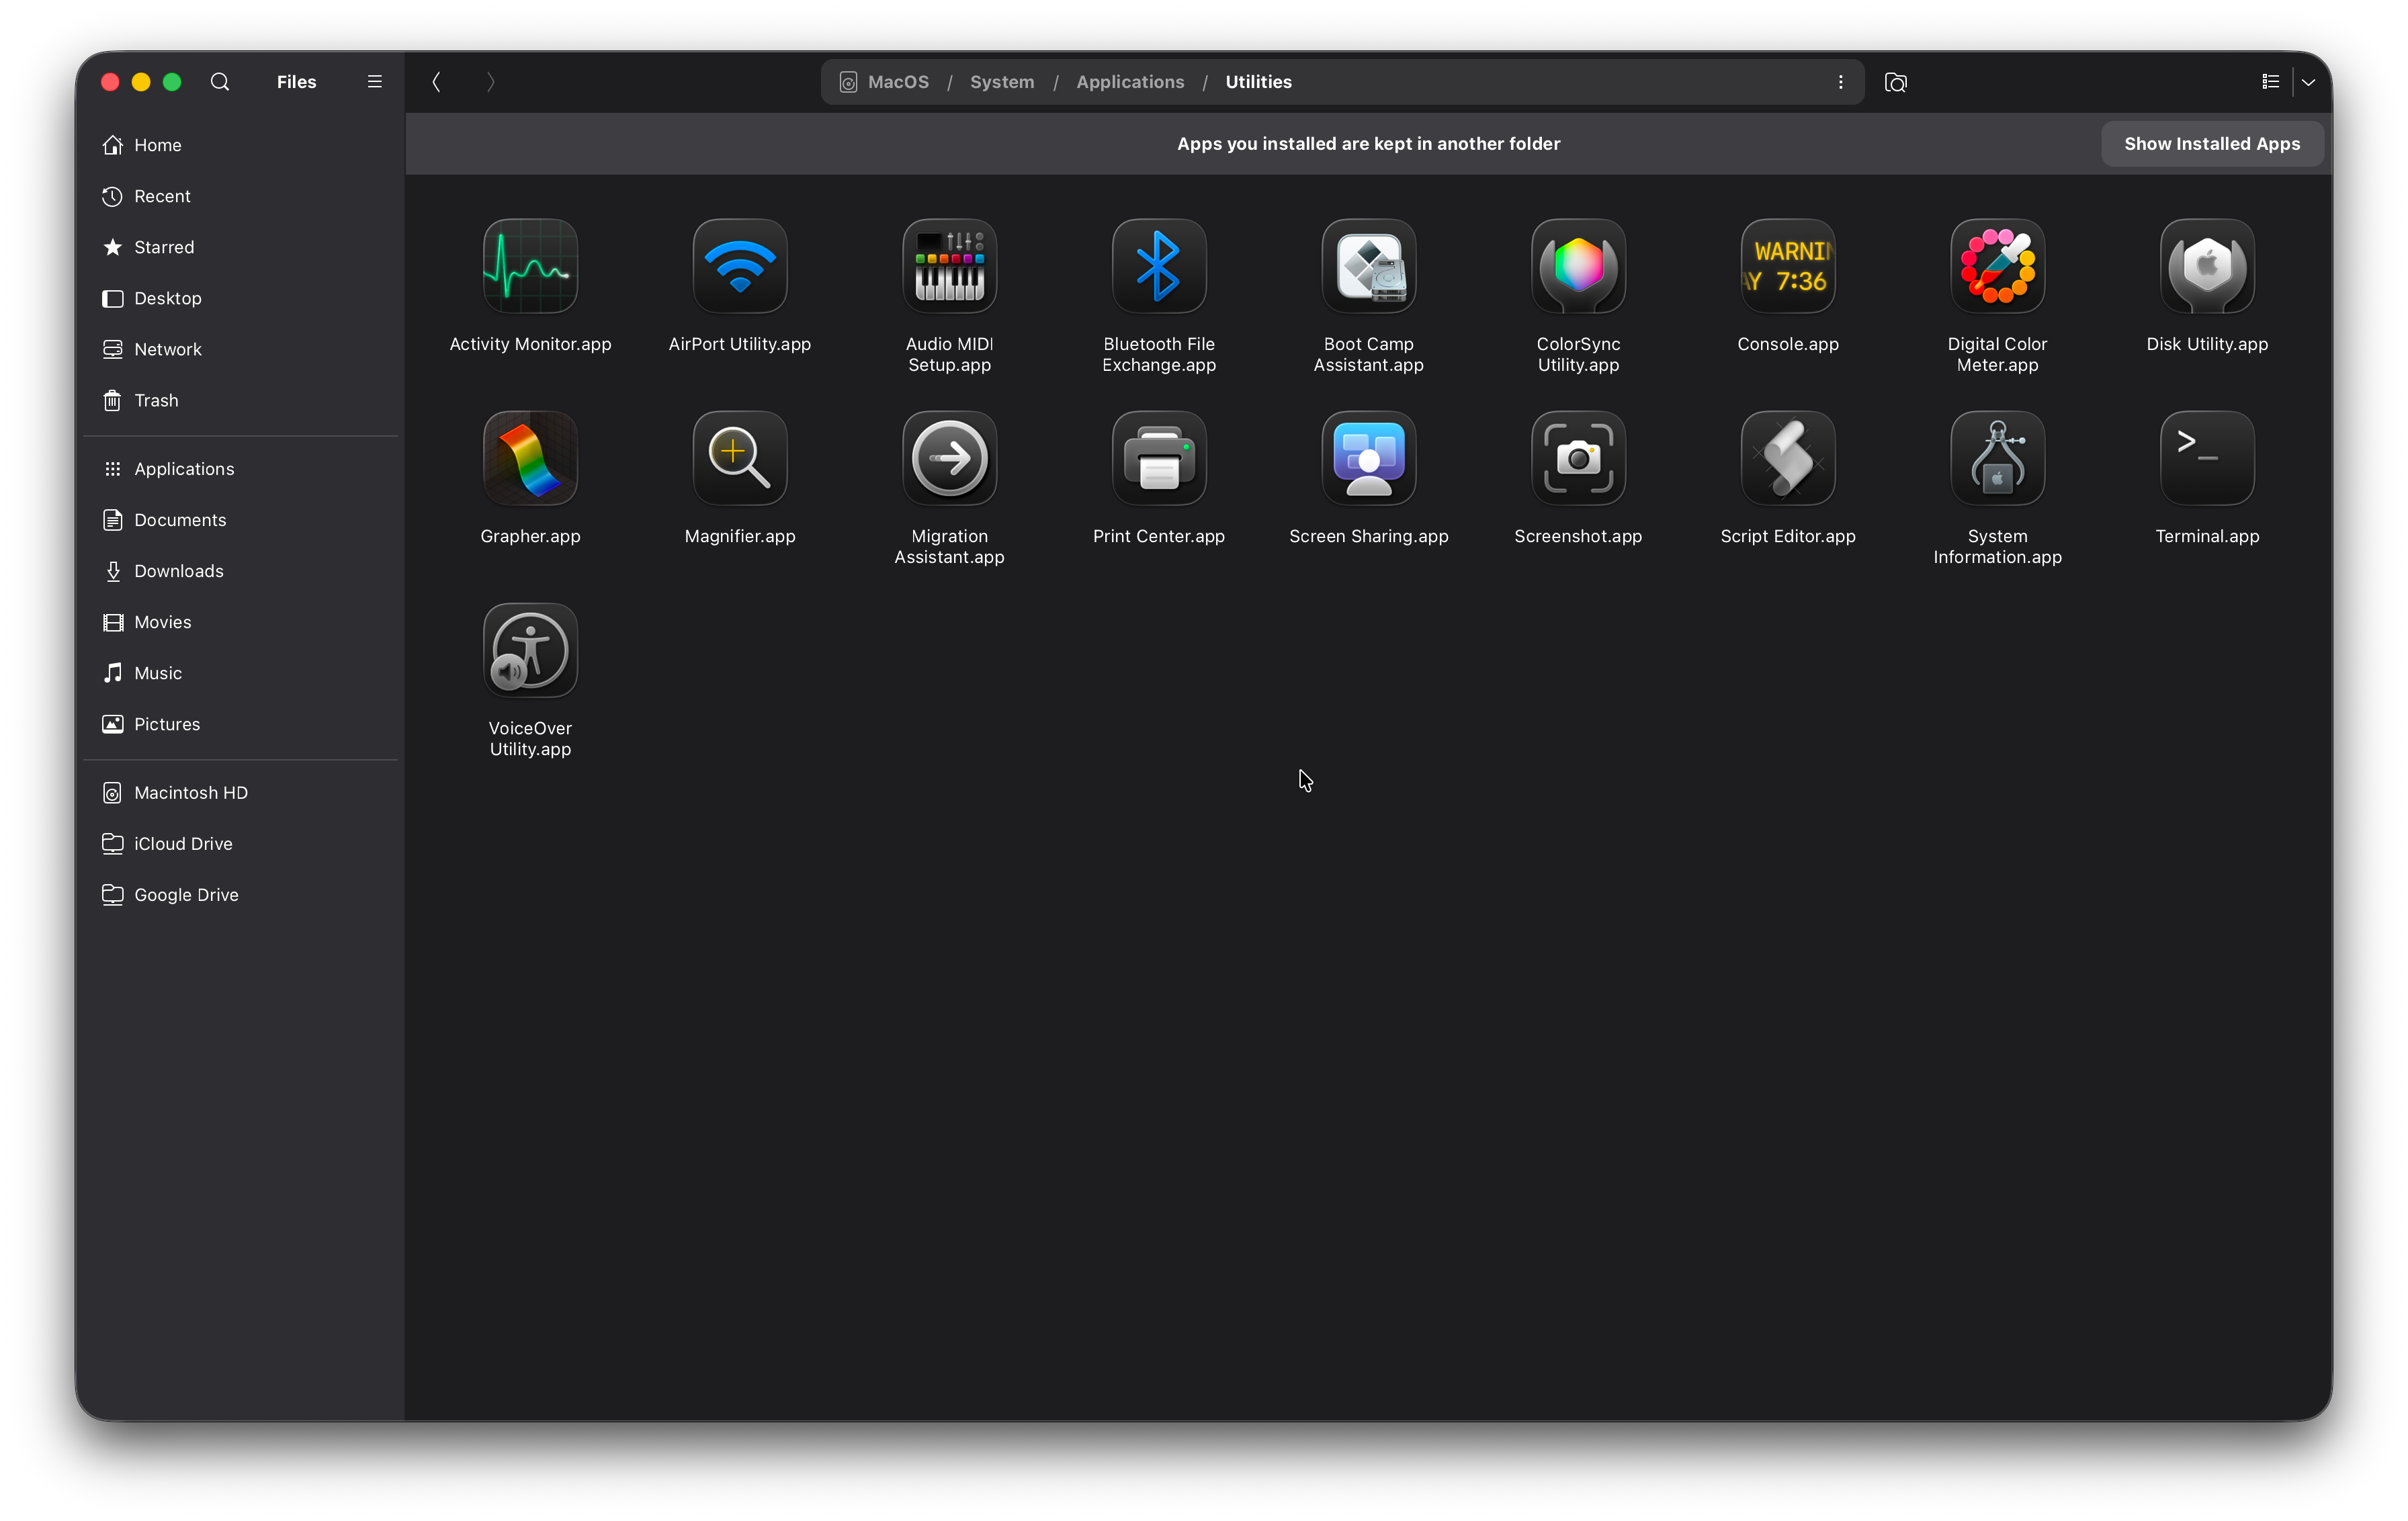2408x1521 pixels.
Task: Select VoiceOver Utility.app icon
Action: pyautogui.click(x=530, y=650)
